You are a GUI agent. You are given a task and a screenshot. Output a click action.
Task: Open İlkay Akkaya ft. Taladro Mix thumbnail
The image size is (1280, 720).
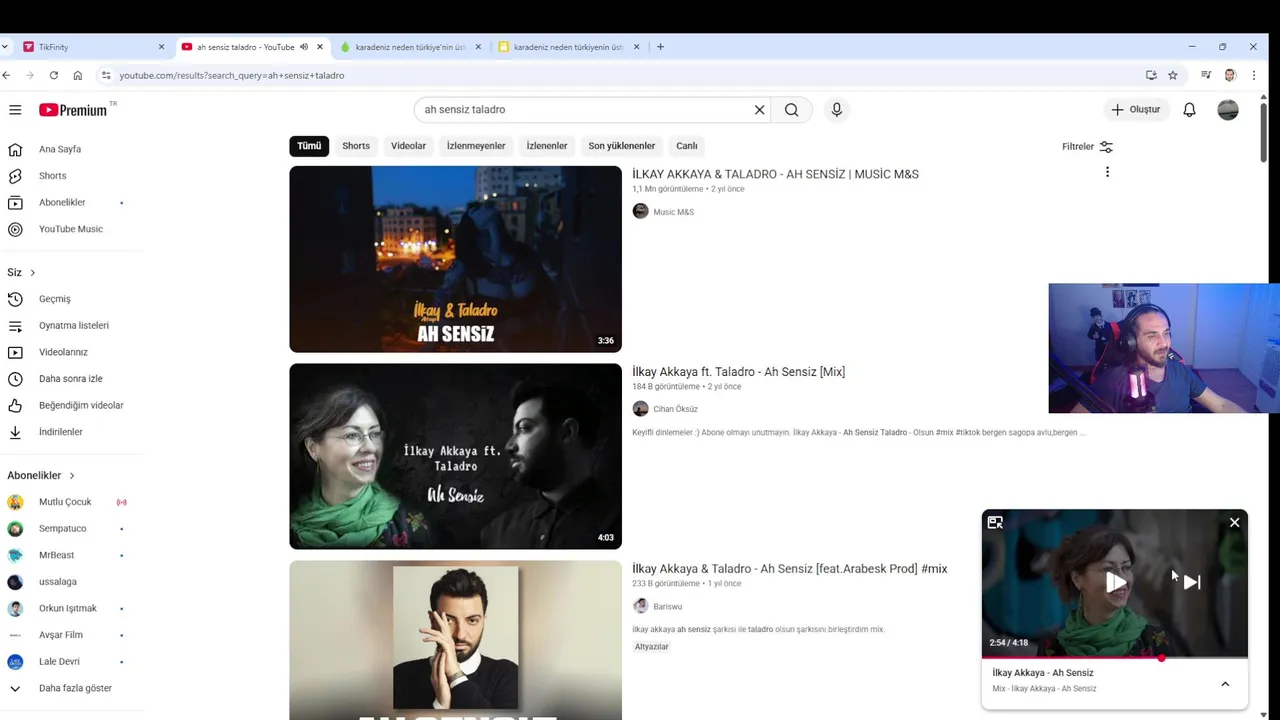455,456
